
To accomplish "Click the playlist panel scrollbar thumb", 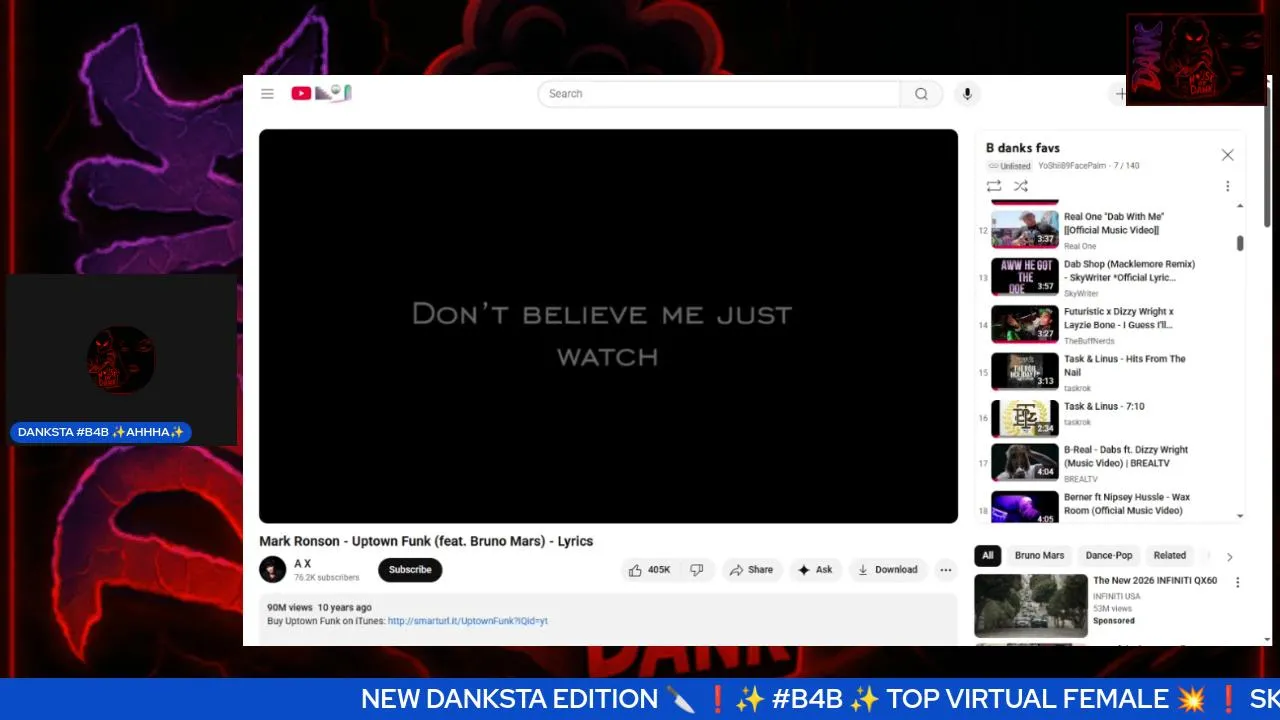I will [x=1240, y=243].
